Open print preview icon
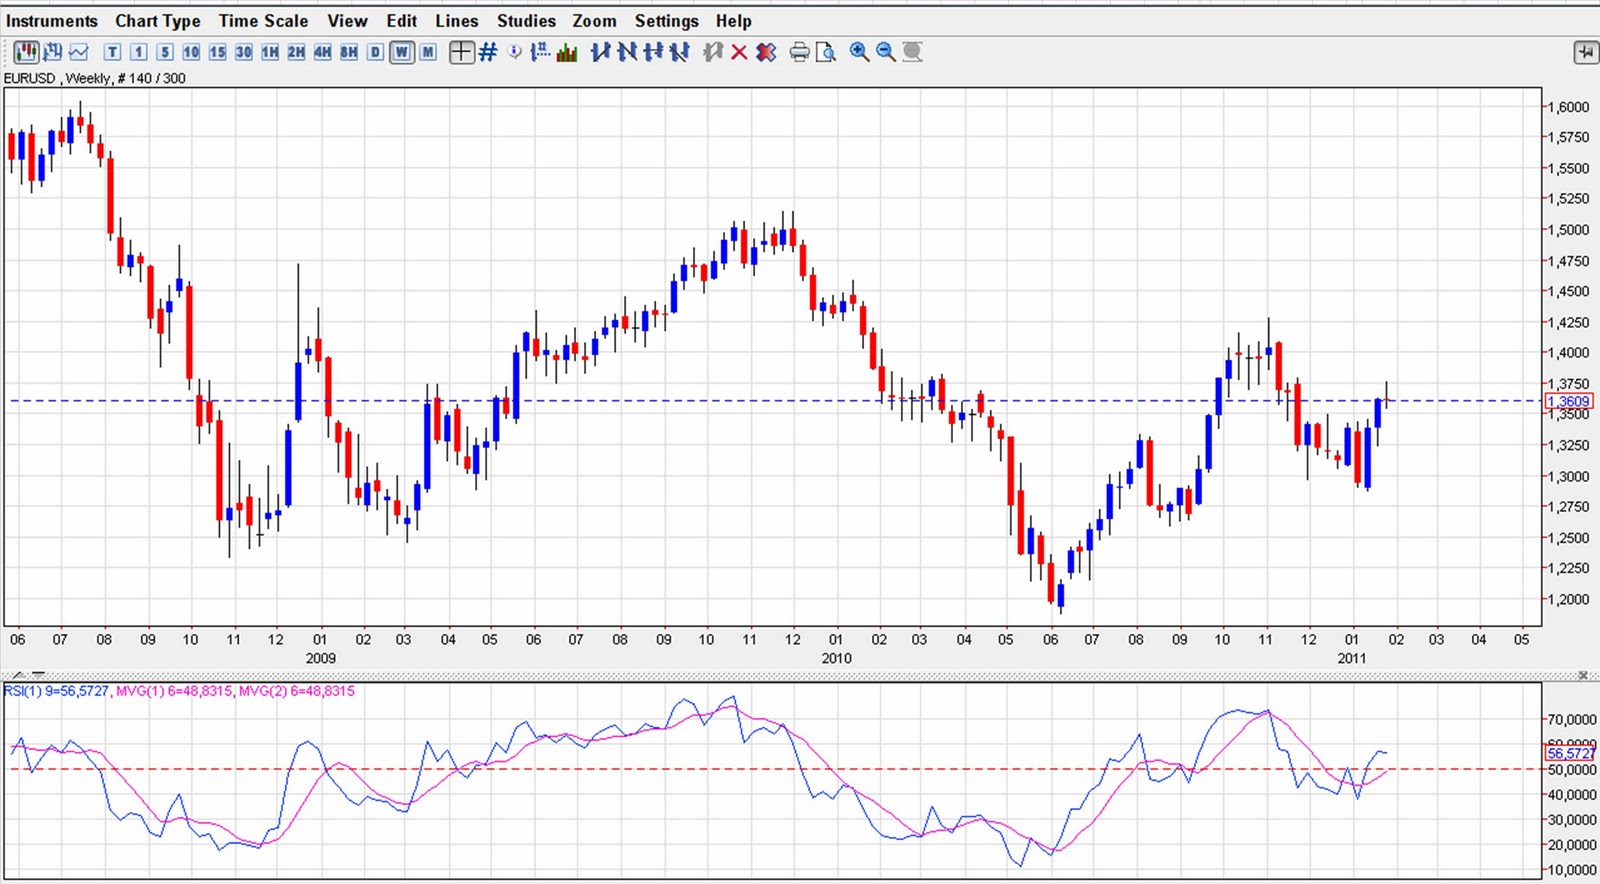Viewport: 1600px width, 884px height. [x=825, y=52]
